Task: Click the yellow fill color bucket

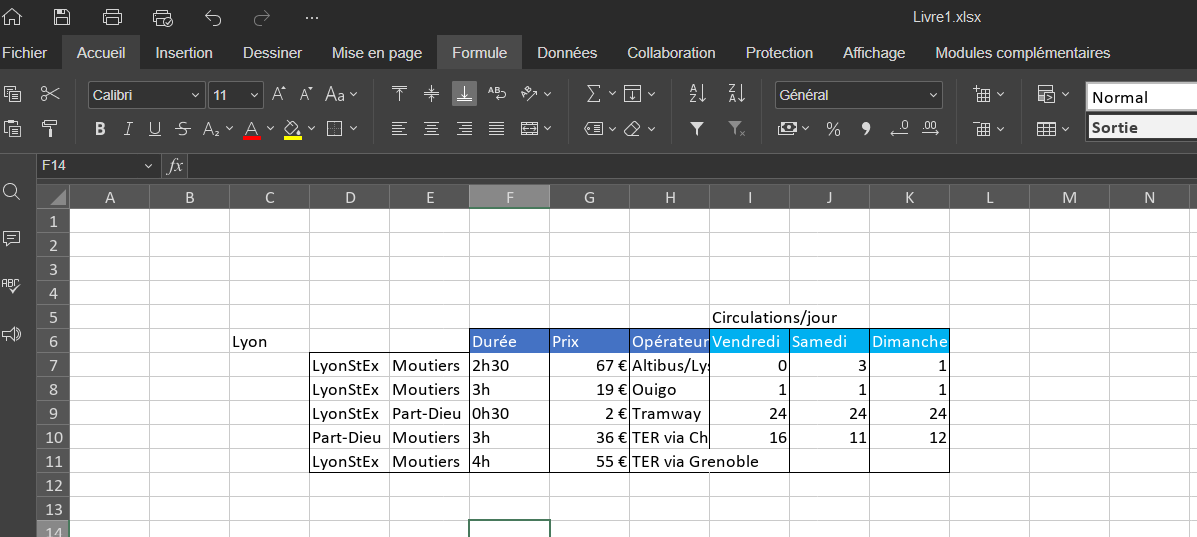Action: coord(292,129)
